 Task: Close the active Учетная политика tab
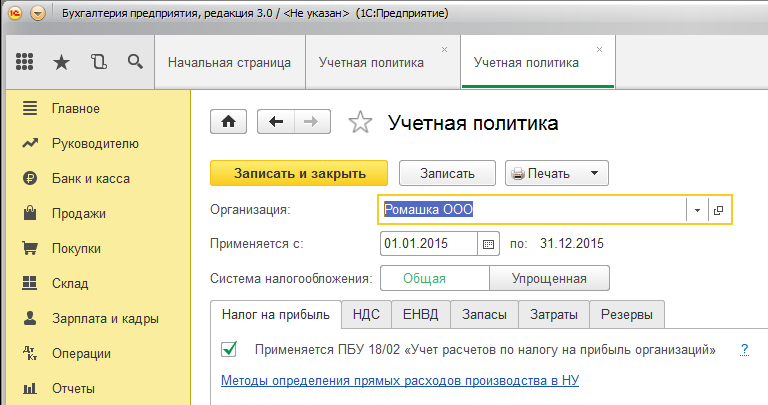[599, 49]
